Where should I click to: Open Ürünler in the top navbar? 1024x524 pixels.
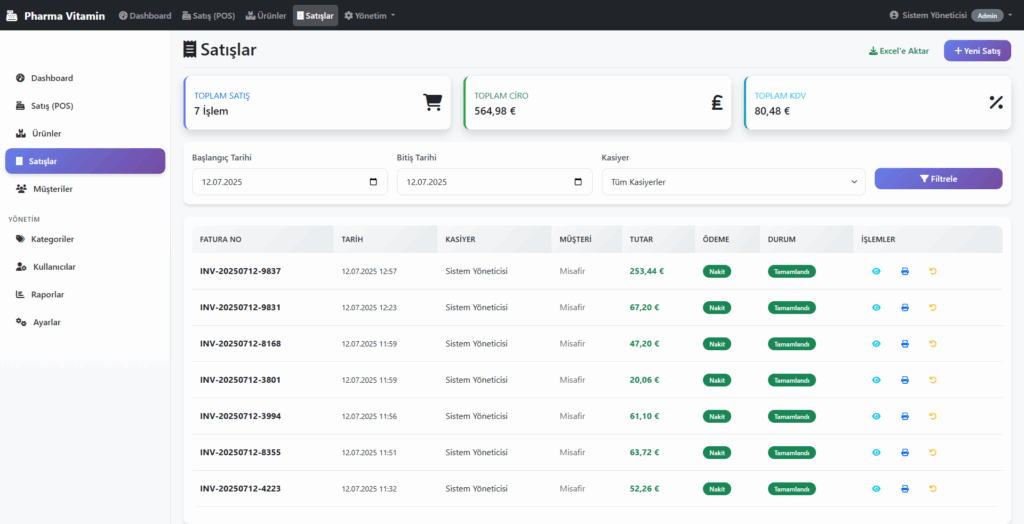click(x=266, y=16)
